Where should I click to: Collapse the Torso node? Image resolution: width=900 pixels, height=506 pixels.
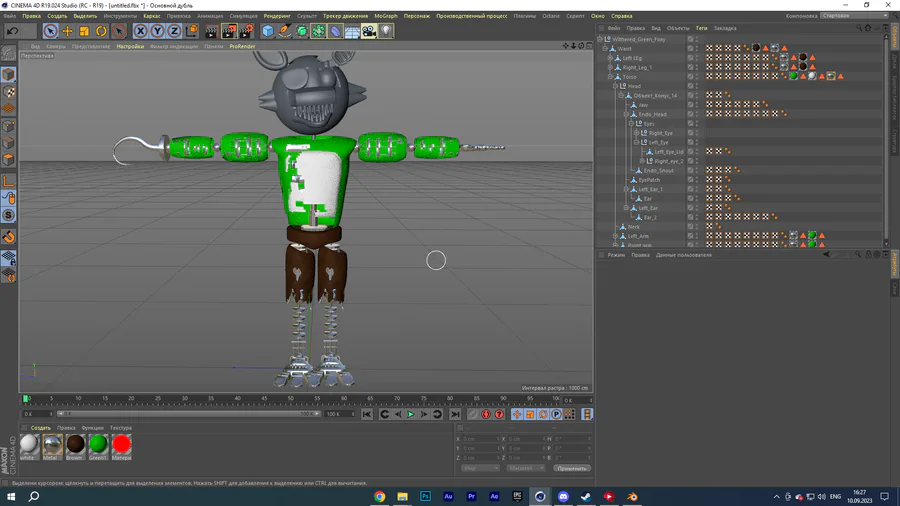tap(610, 76)
